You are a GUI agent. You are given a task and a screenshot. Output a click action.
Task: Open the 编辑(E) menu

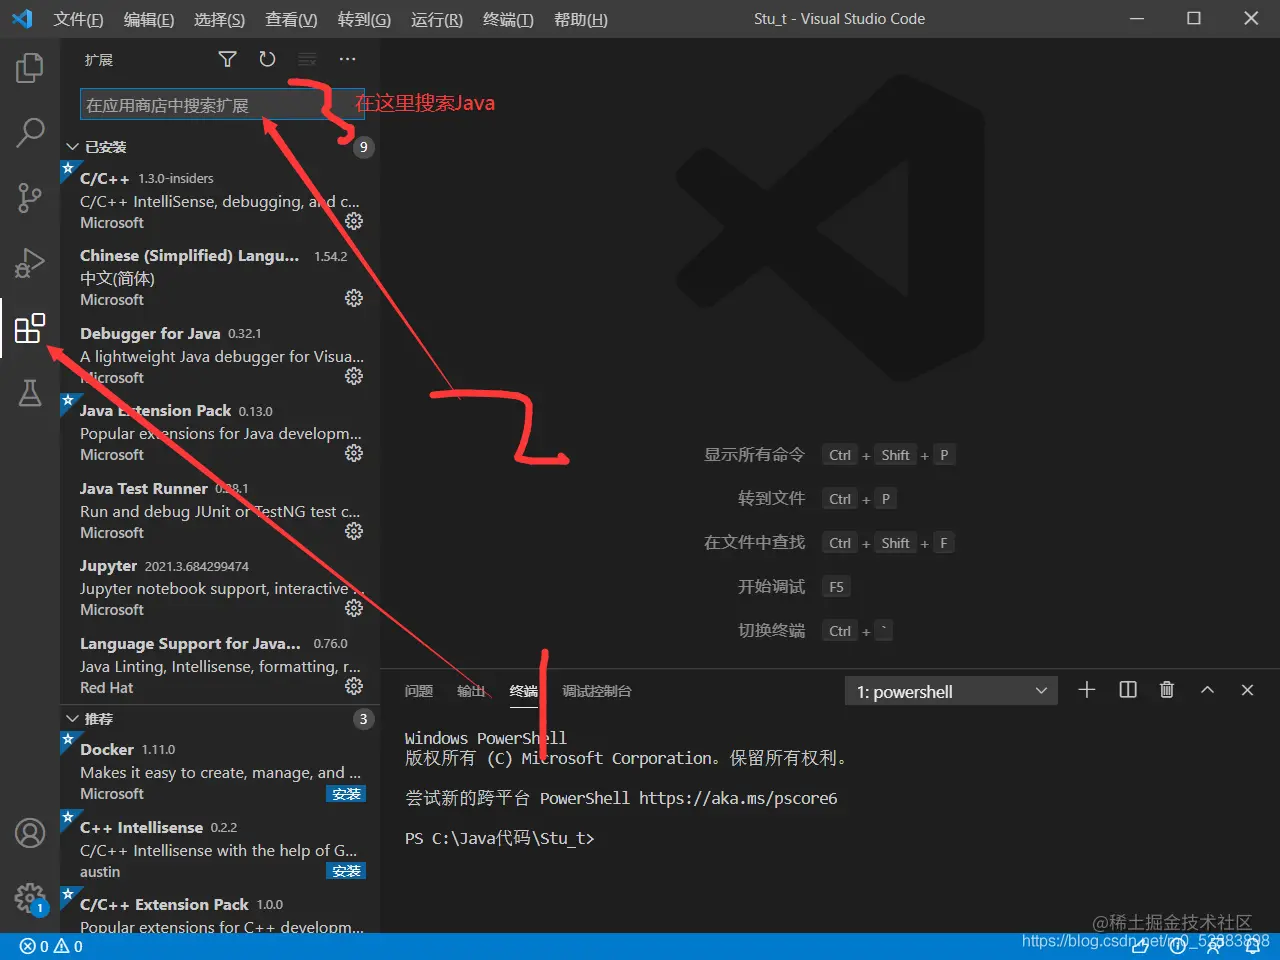[x=149, y=19]
